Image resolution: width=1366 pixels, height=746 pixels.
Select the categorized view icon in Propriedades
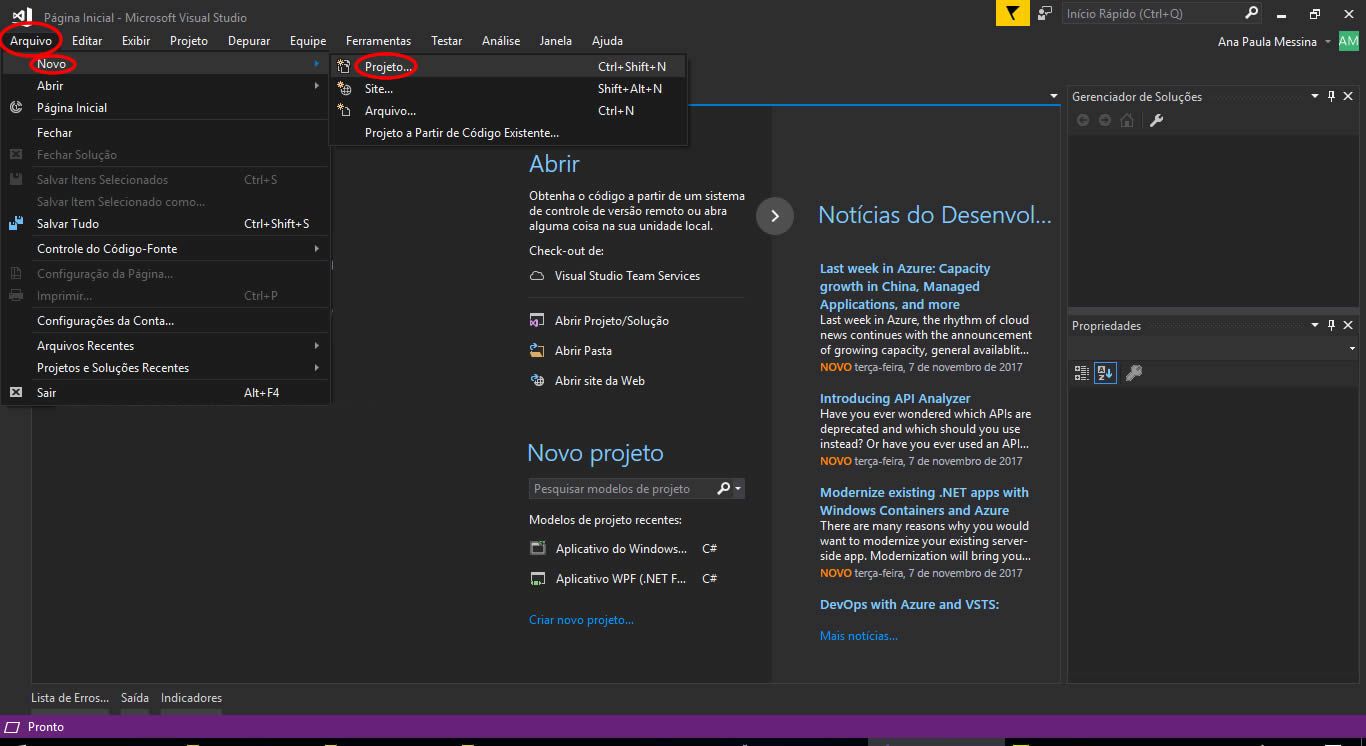[x=1082, y=373]
